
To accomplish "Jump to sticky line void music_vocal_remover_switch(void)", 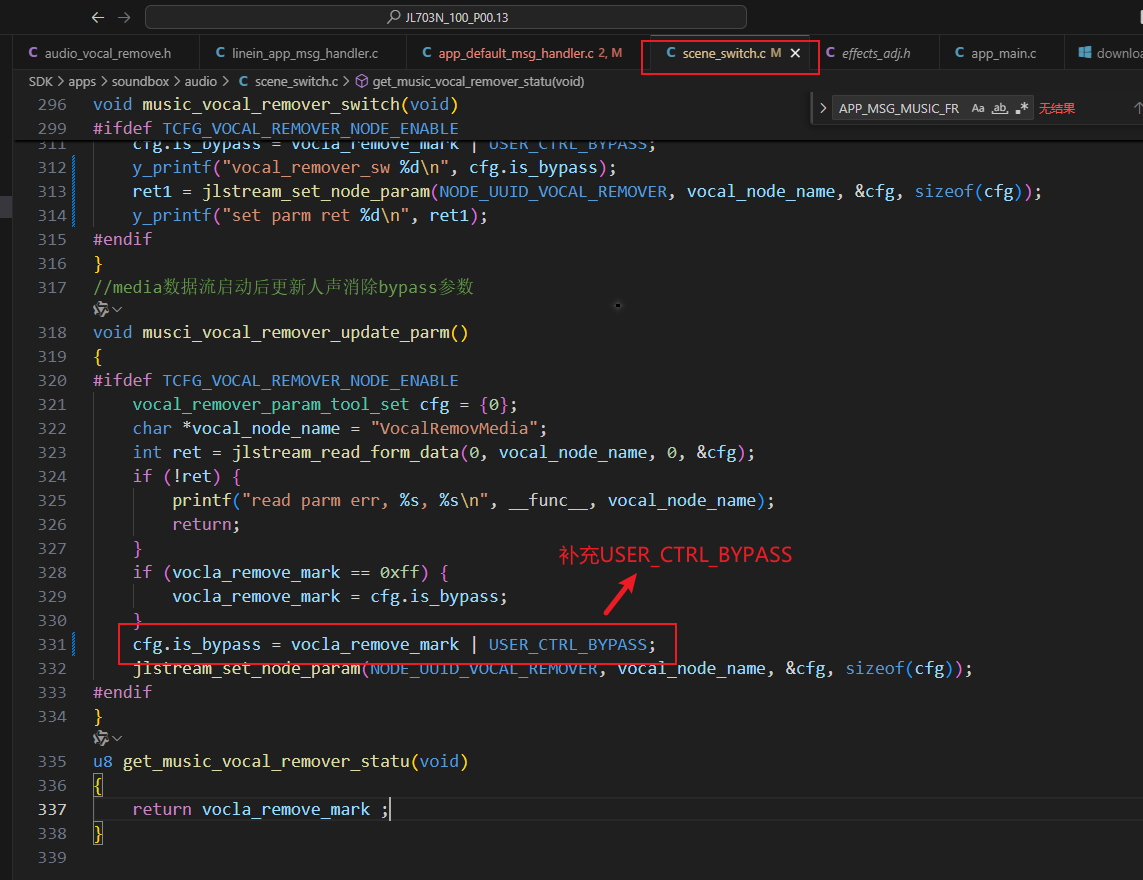I will pos(276,105).
